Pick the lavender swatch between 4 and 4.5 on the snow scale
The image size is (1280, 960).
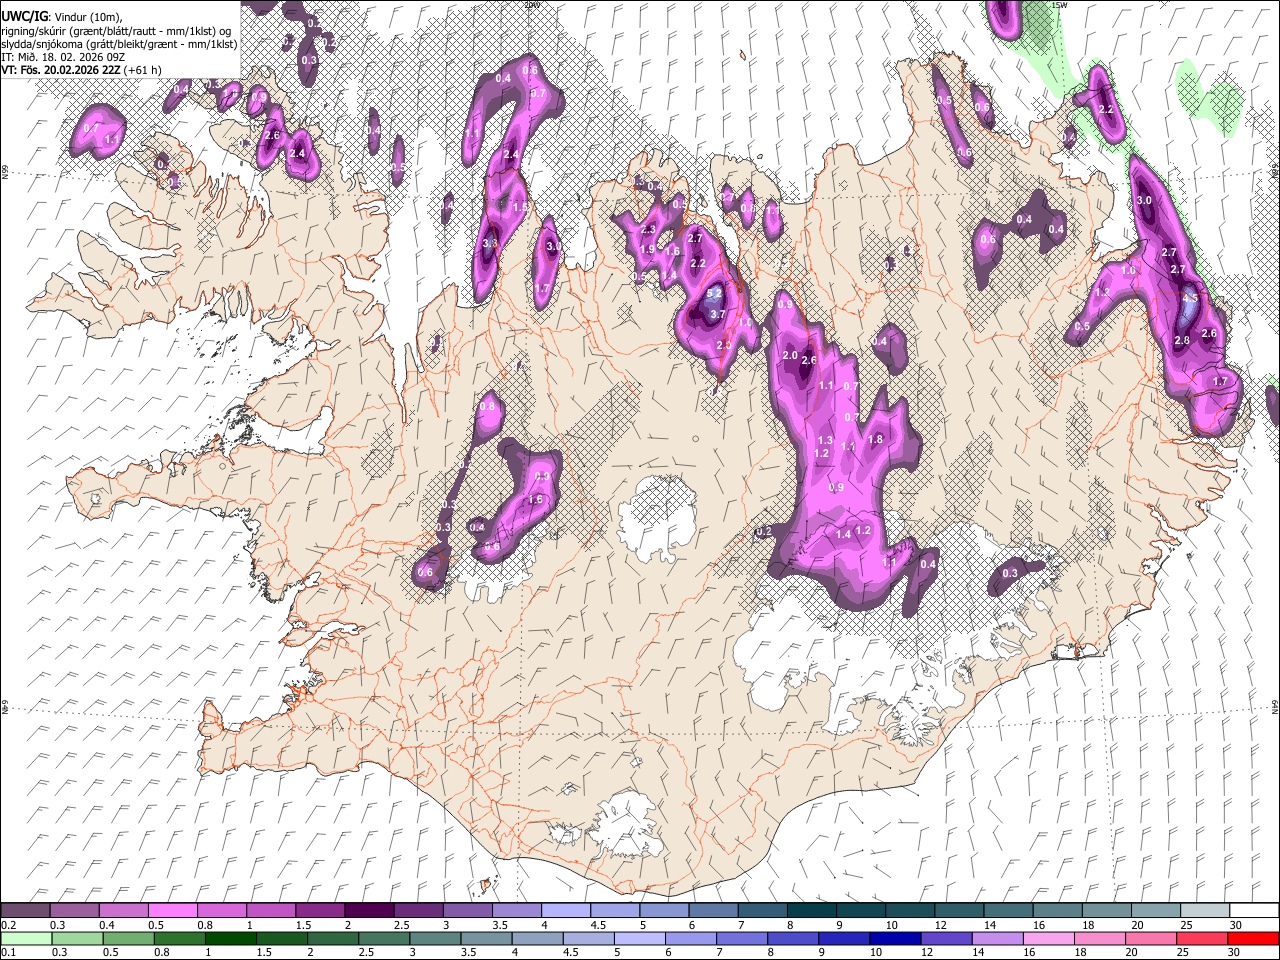pos(566,911)
